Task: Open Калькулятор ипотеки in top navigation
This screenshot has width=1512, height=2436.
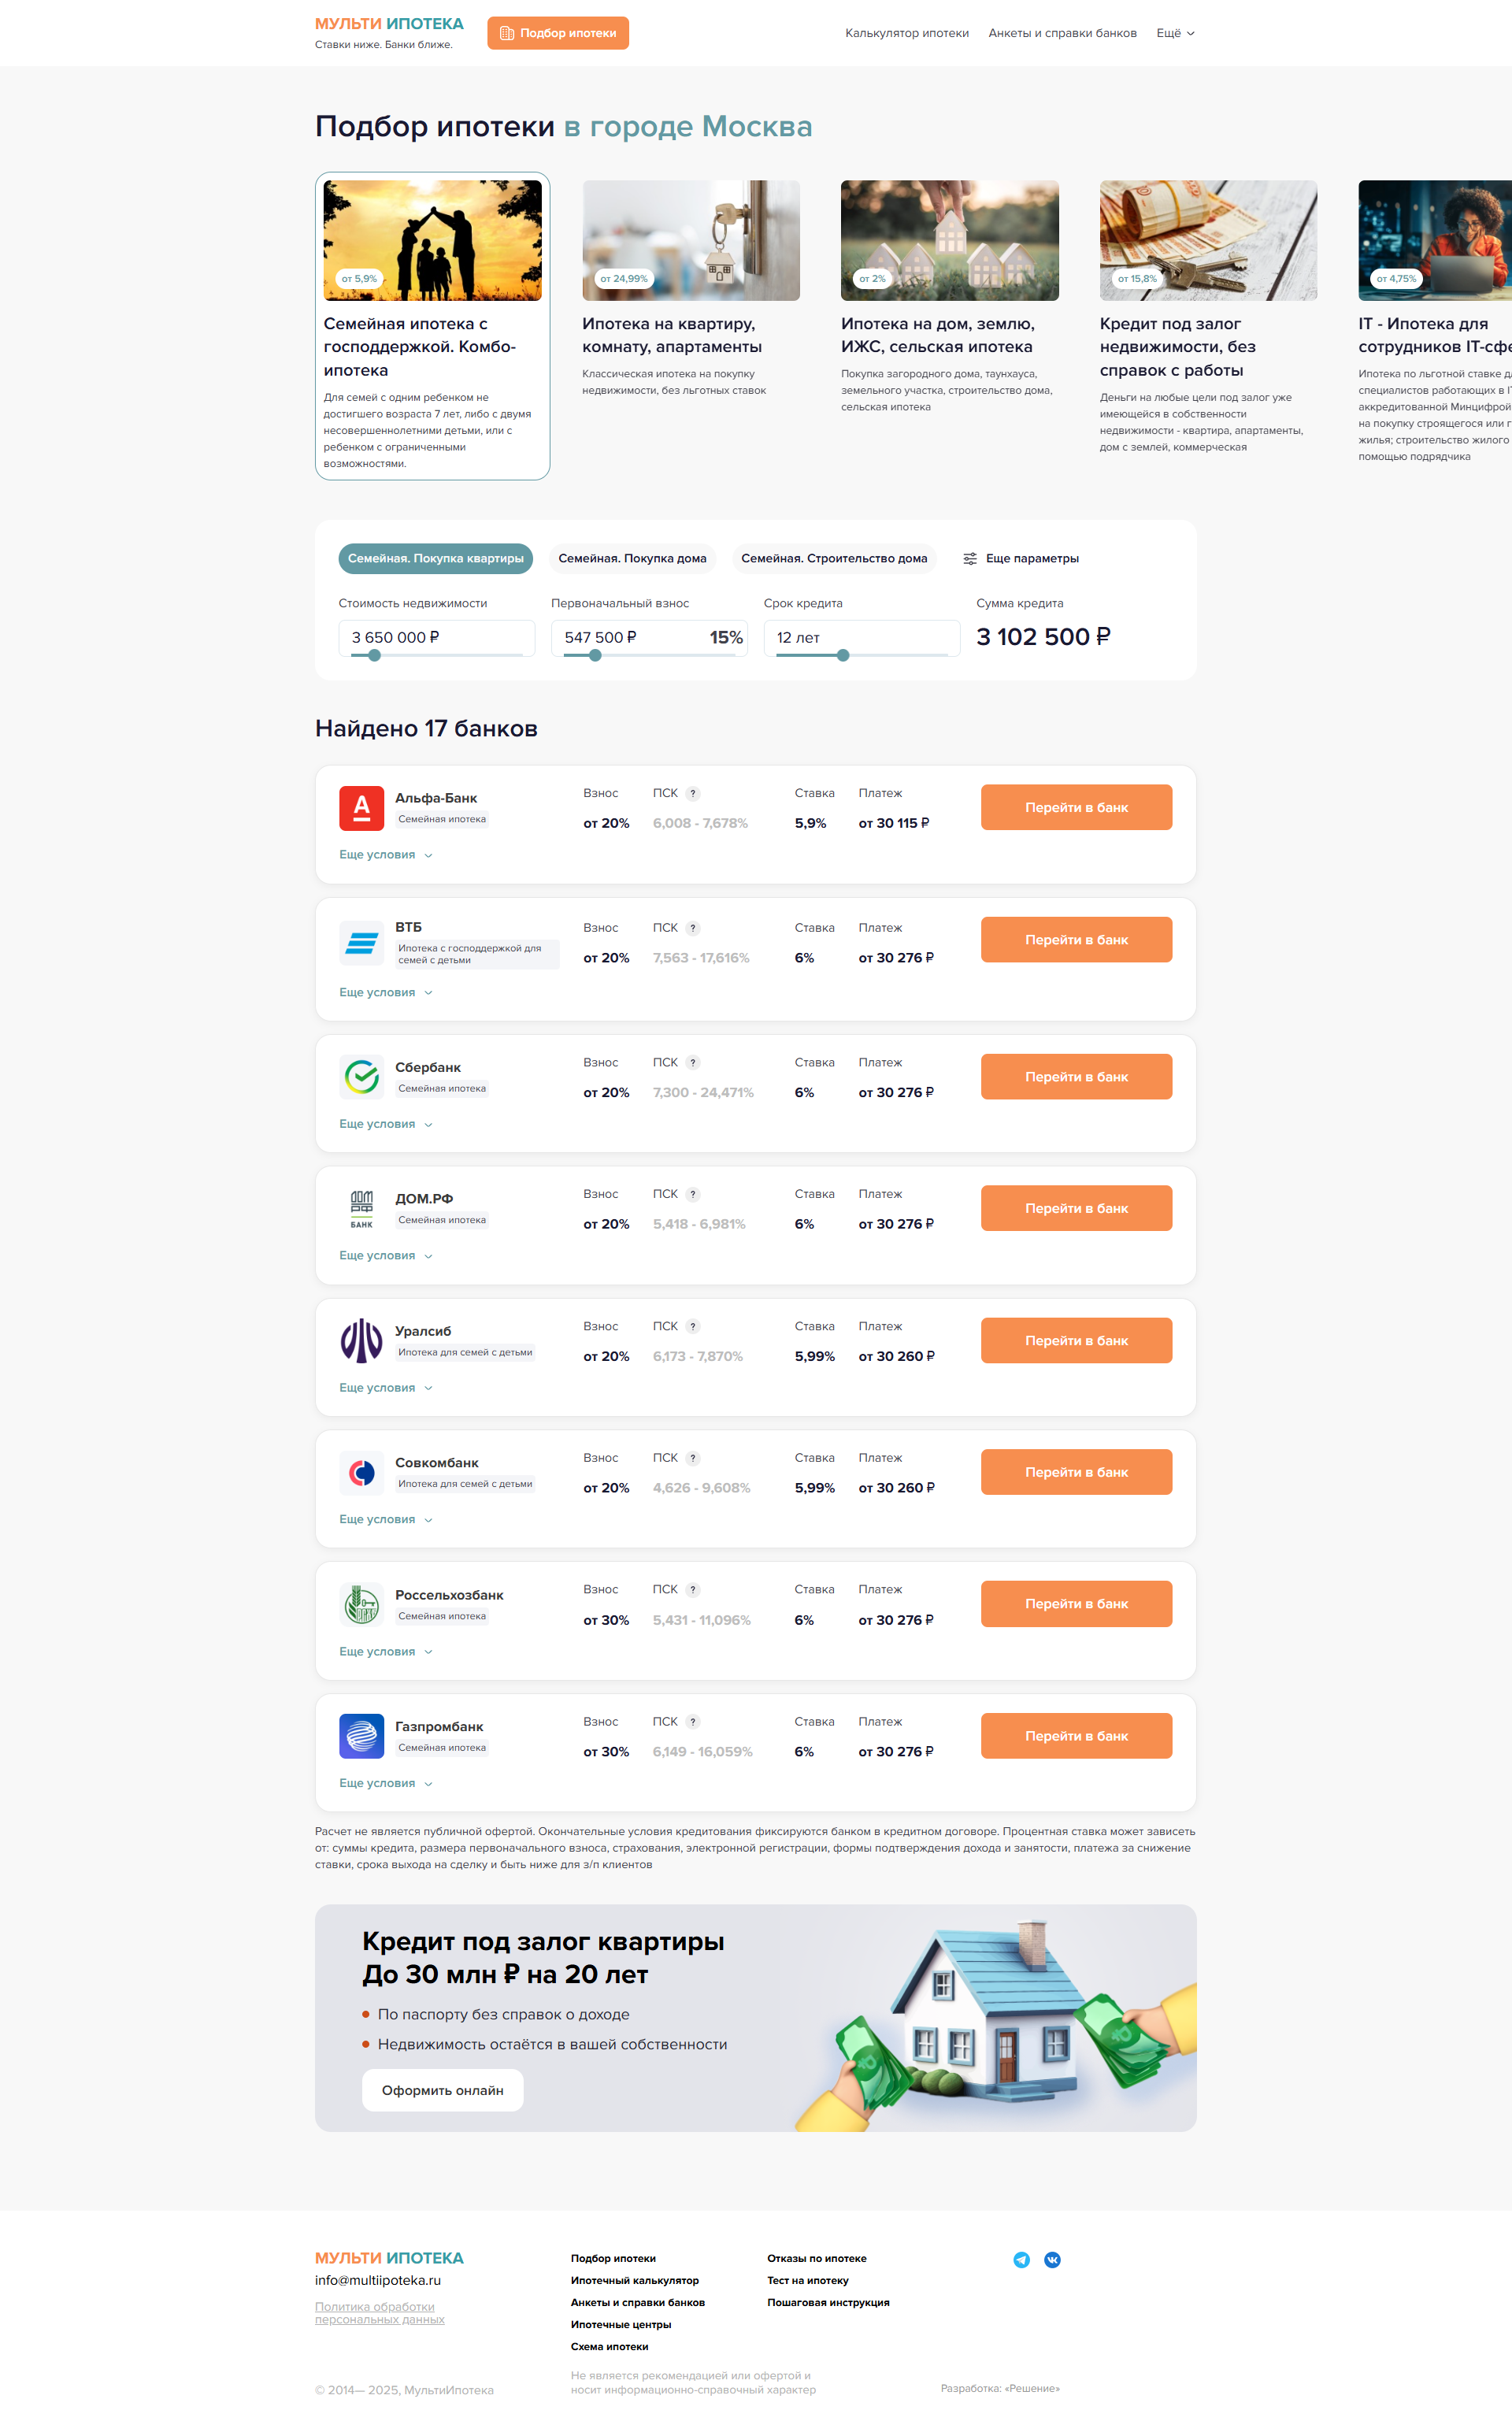Action: [907, 33]
